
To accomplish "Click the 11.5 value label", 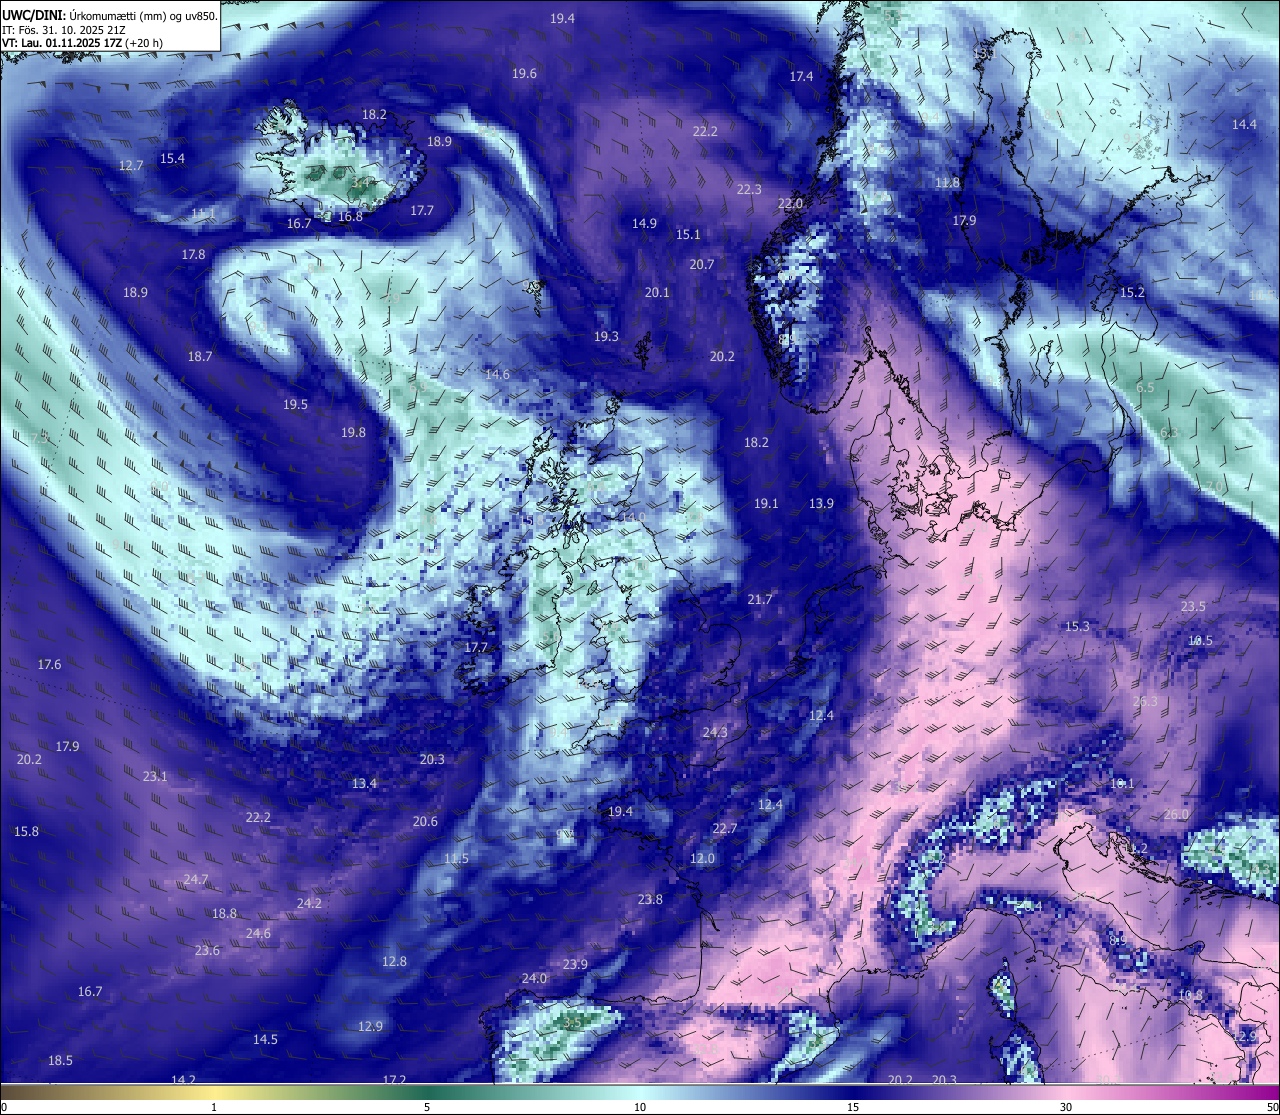I will (x=456, y=858).
